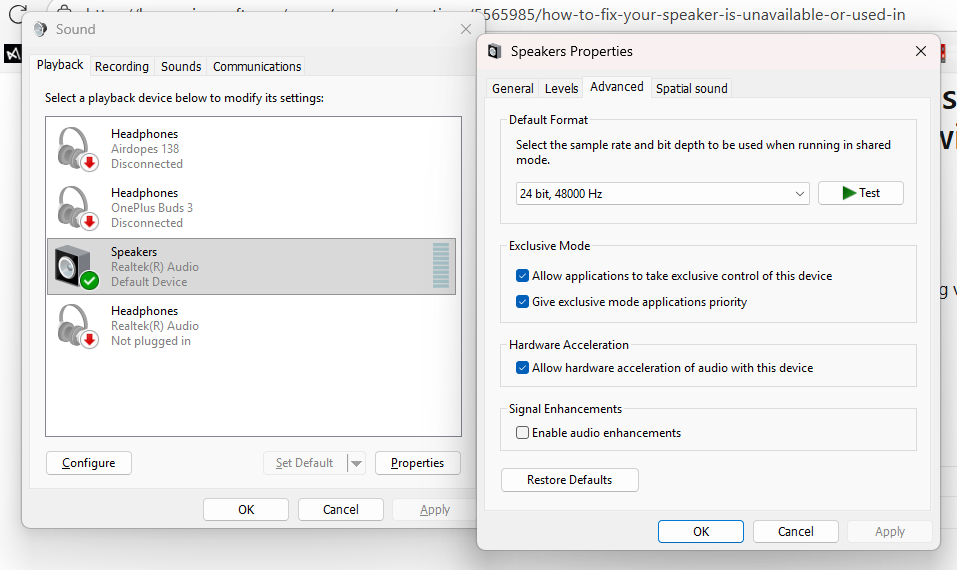Image resolution: width=957 pixels, height=570 pixels.
Task: Expand the Set Default dropdown arrow
Action: pos(356,463)
